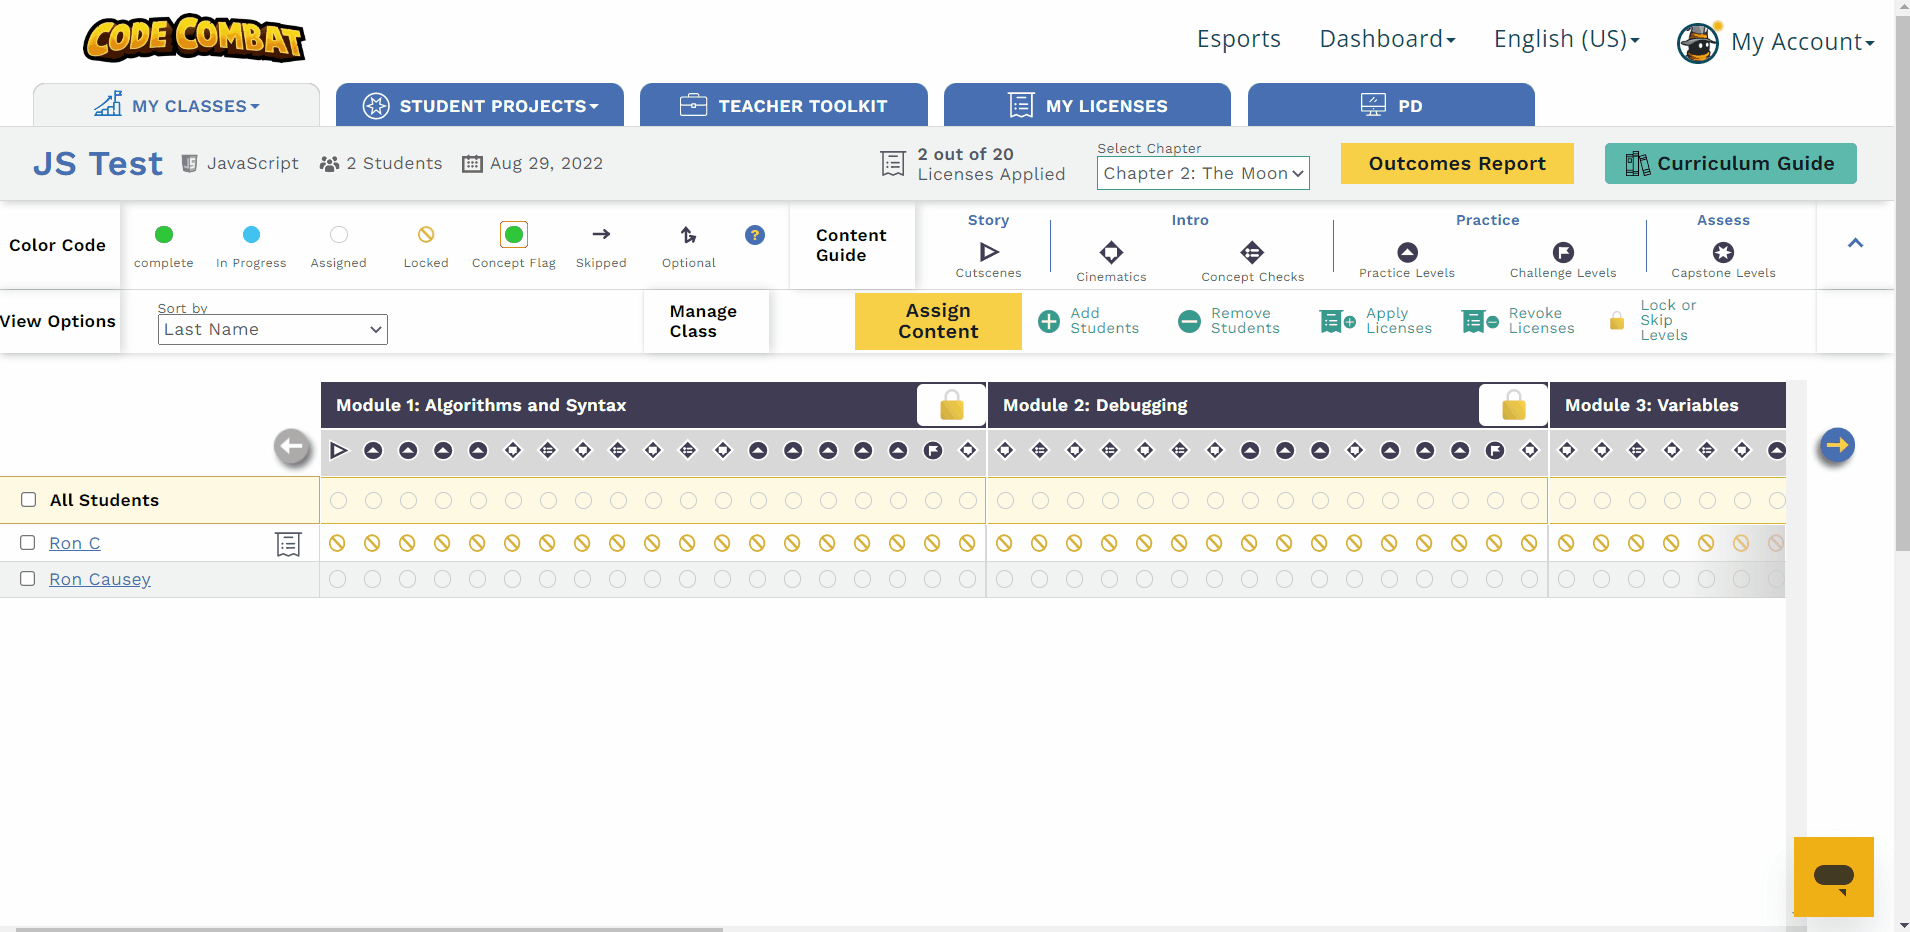Open Ron C's license details icon

click(x=288, y=544)
